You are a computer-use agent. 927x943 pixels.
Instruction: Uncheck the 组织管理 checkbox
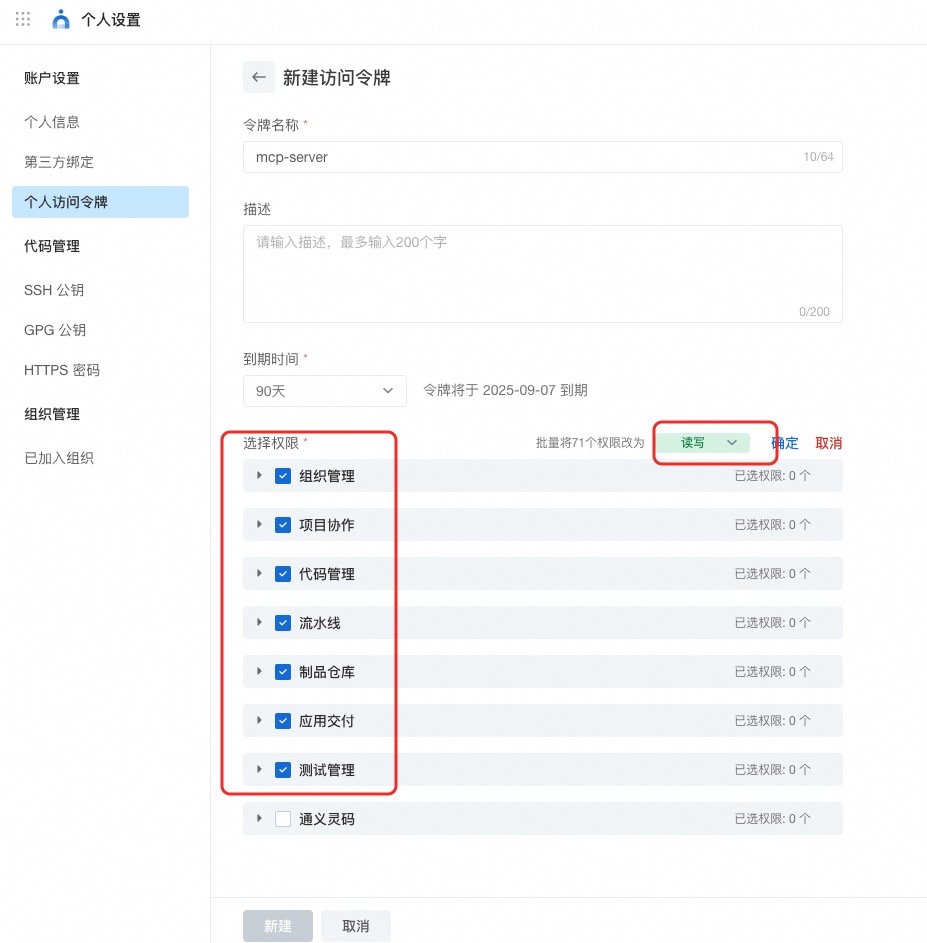click(283, 476)
